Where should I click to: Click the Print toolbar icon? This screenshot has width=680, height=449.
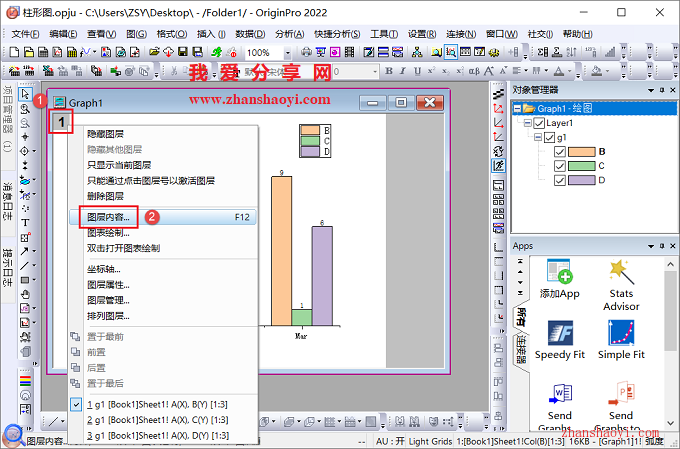(306, 52)
